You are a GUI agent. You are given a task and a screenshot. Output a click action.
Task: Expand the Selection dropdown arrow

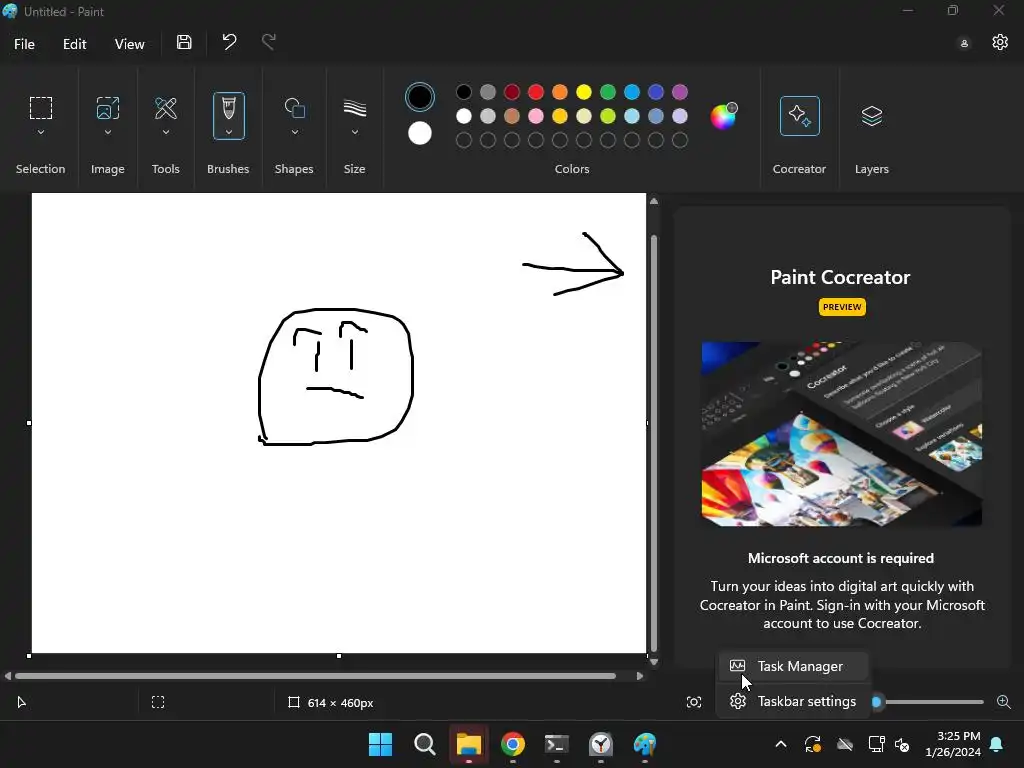40,132
